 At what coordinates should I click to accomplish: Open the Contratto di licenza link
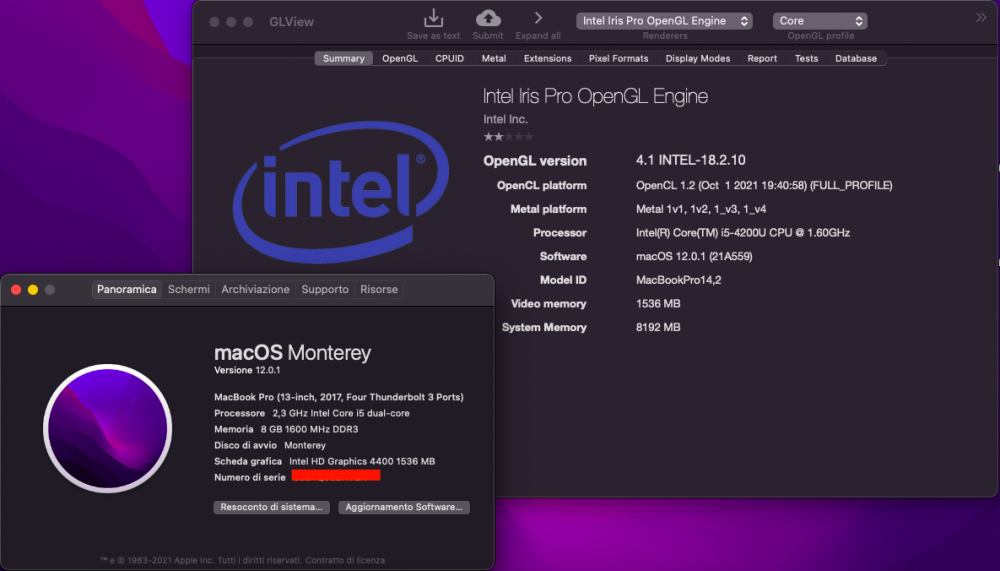345,560
